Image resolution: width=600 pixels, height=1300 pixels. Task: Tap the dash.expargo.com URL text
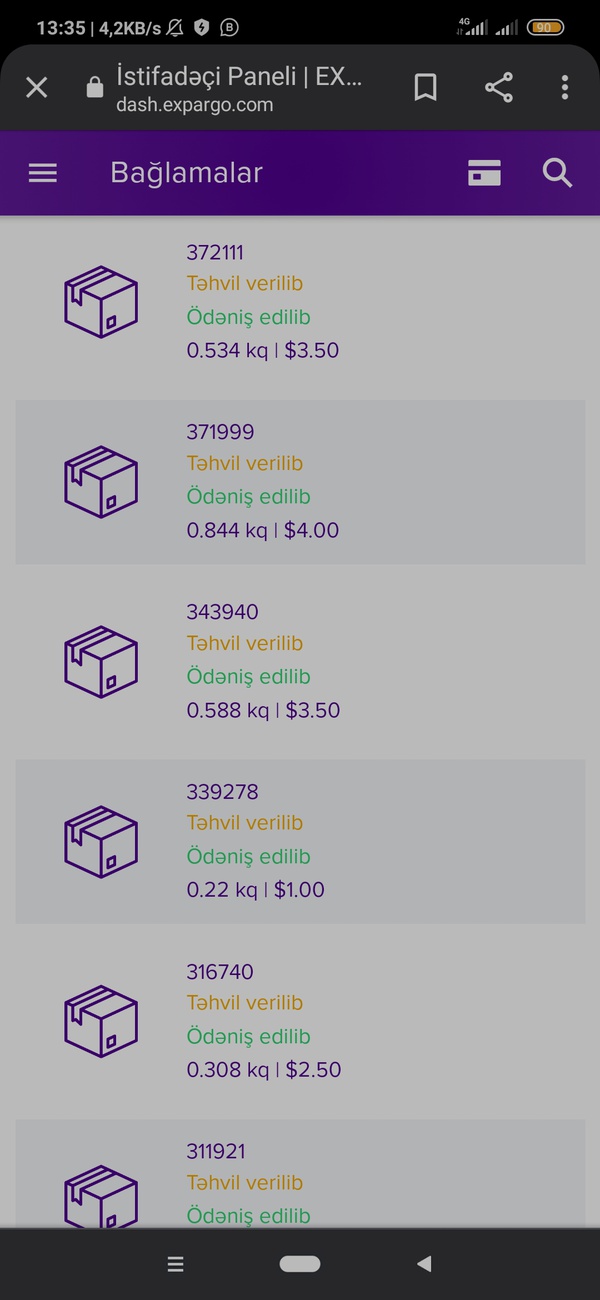(x=194, y=104)
